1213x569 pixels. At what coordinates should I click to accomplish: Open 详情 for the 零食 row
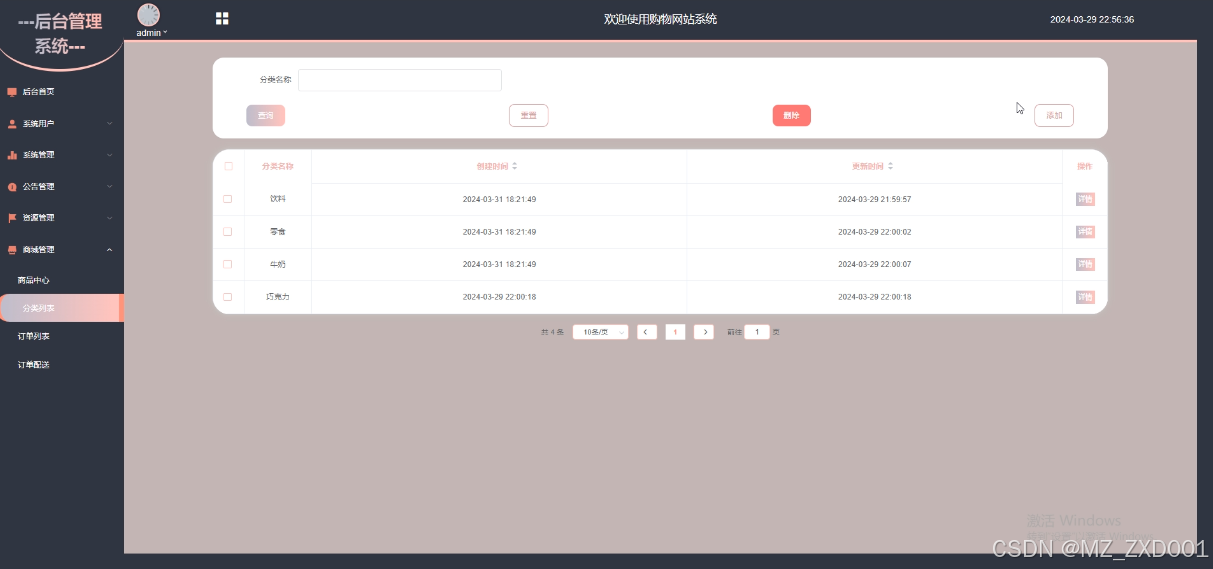(1085, 232)
